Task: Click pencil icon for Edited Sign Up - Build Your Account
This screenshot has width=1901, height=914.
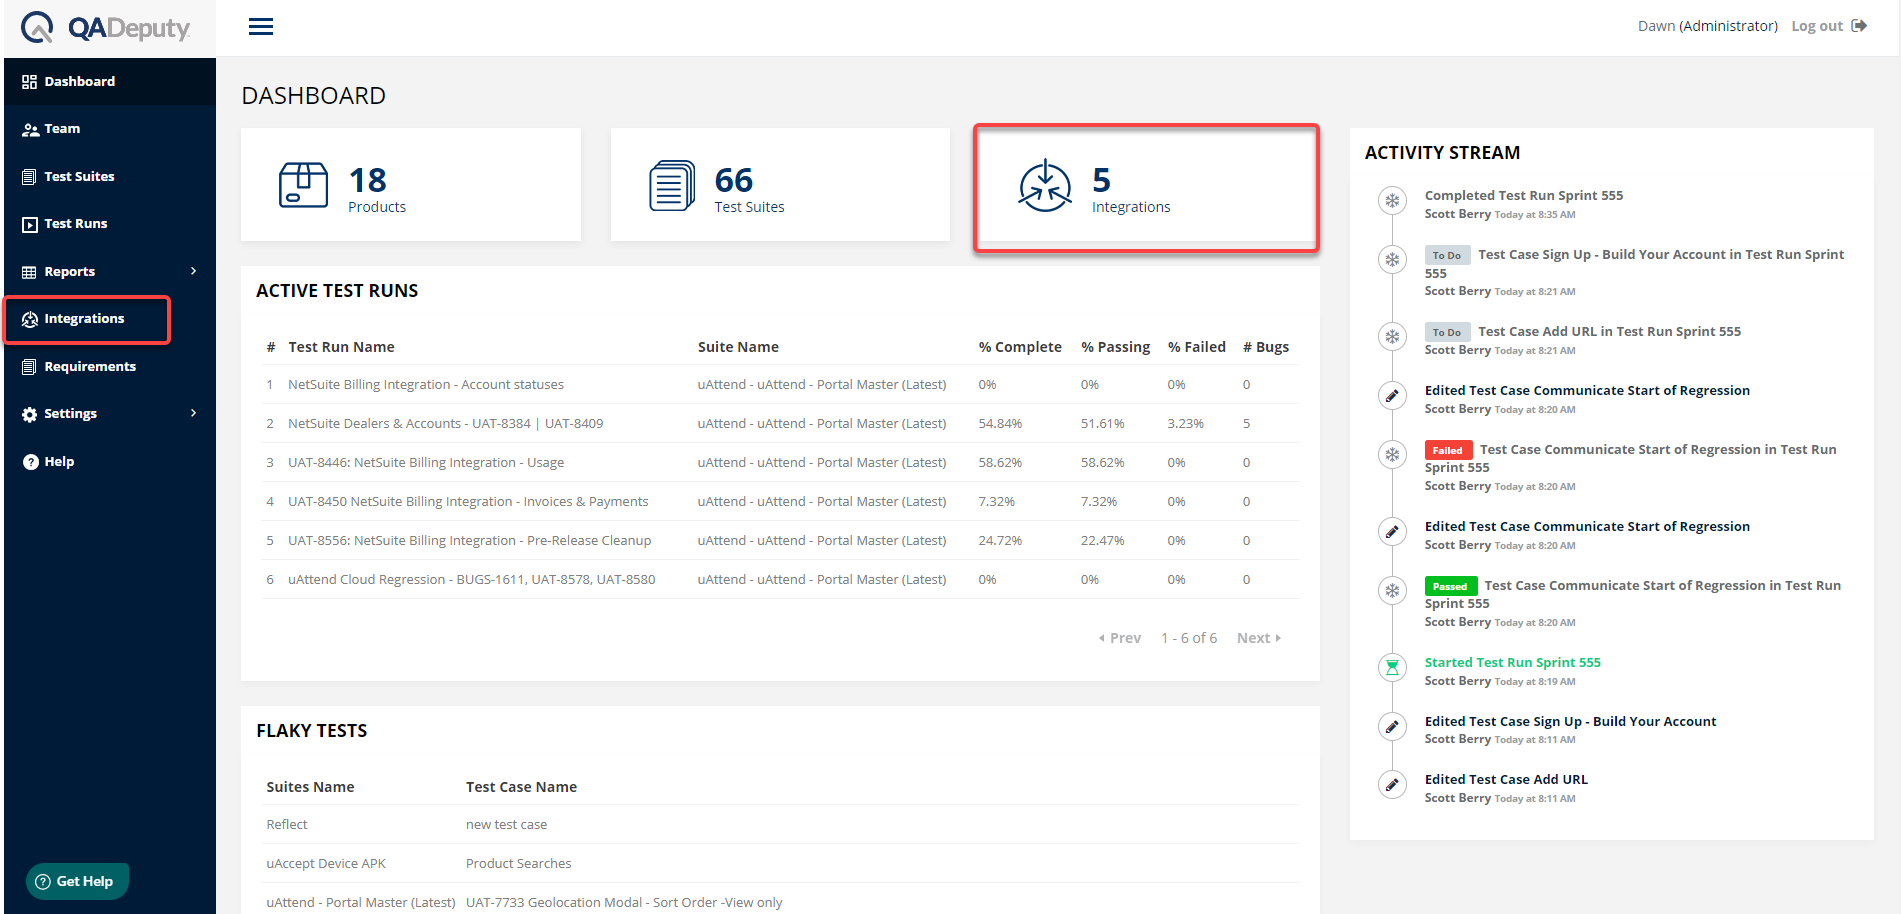Action: point(1392,726)
